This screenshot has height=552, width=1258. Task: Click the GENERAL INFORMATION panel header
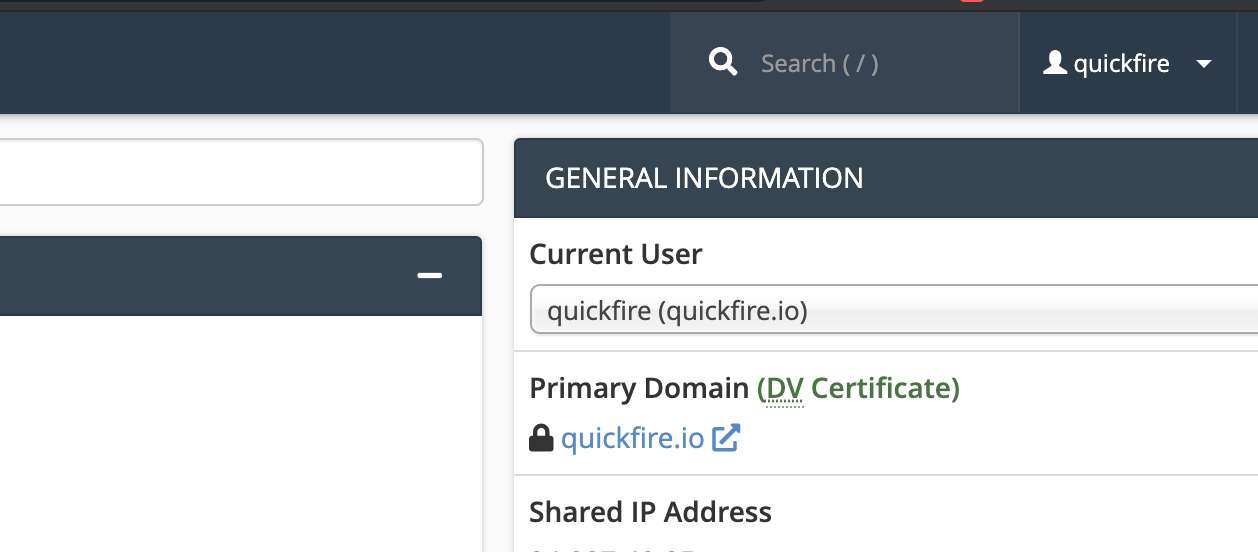point(704,178)
